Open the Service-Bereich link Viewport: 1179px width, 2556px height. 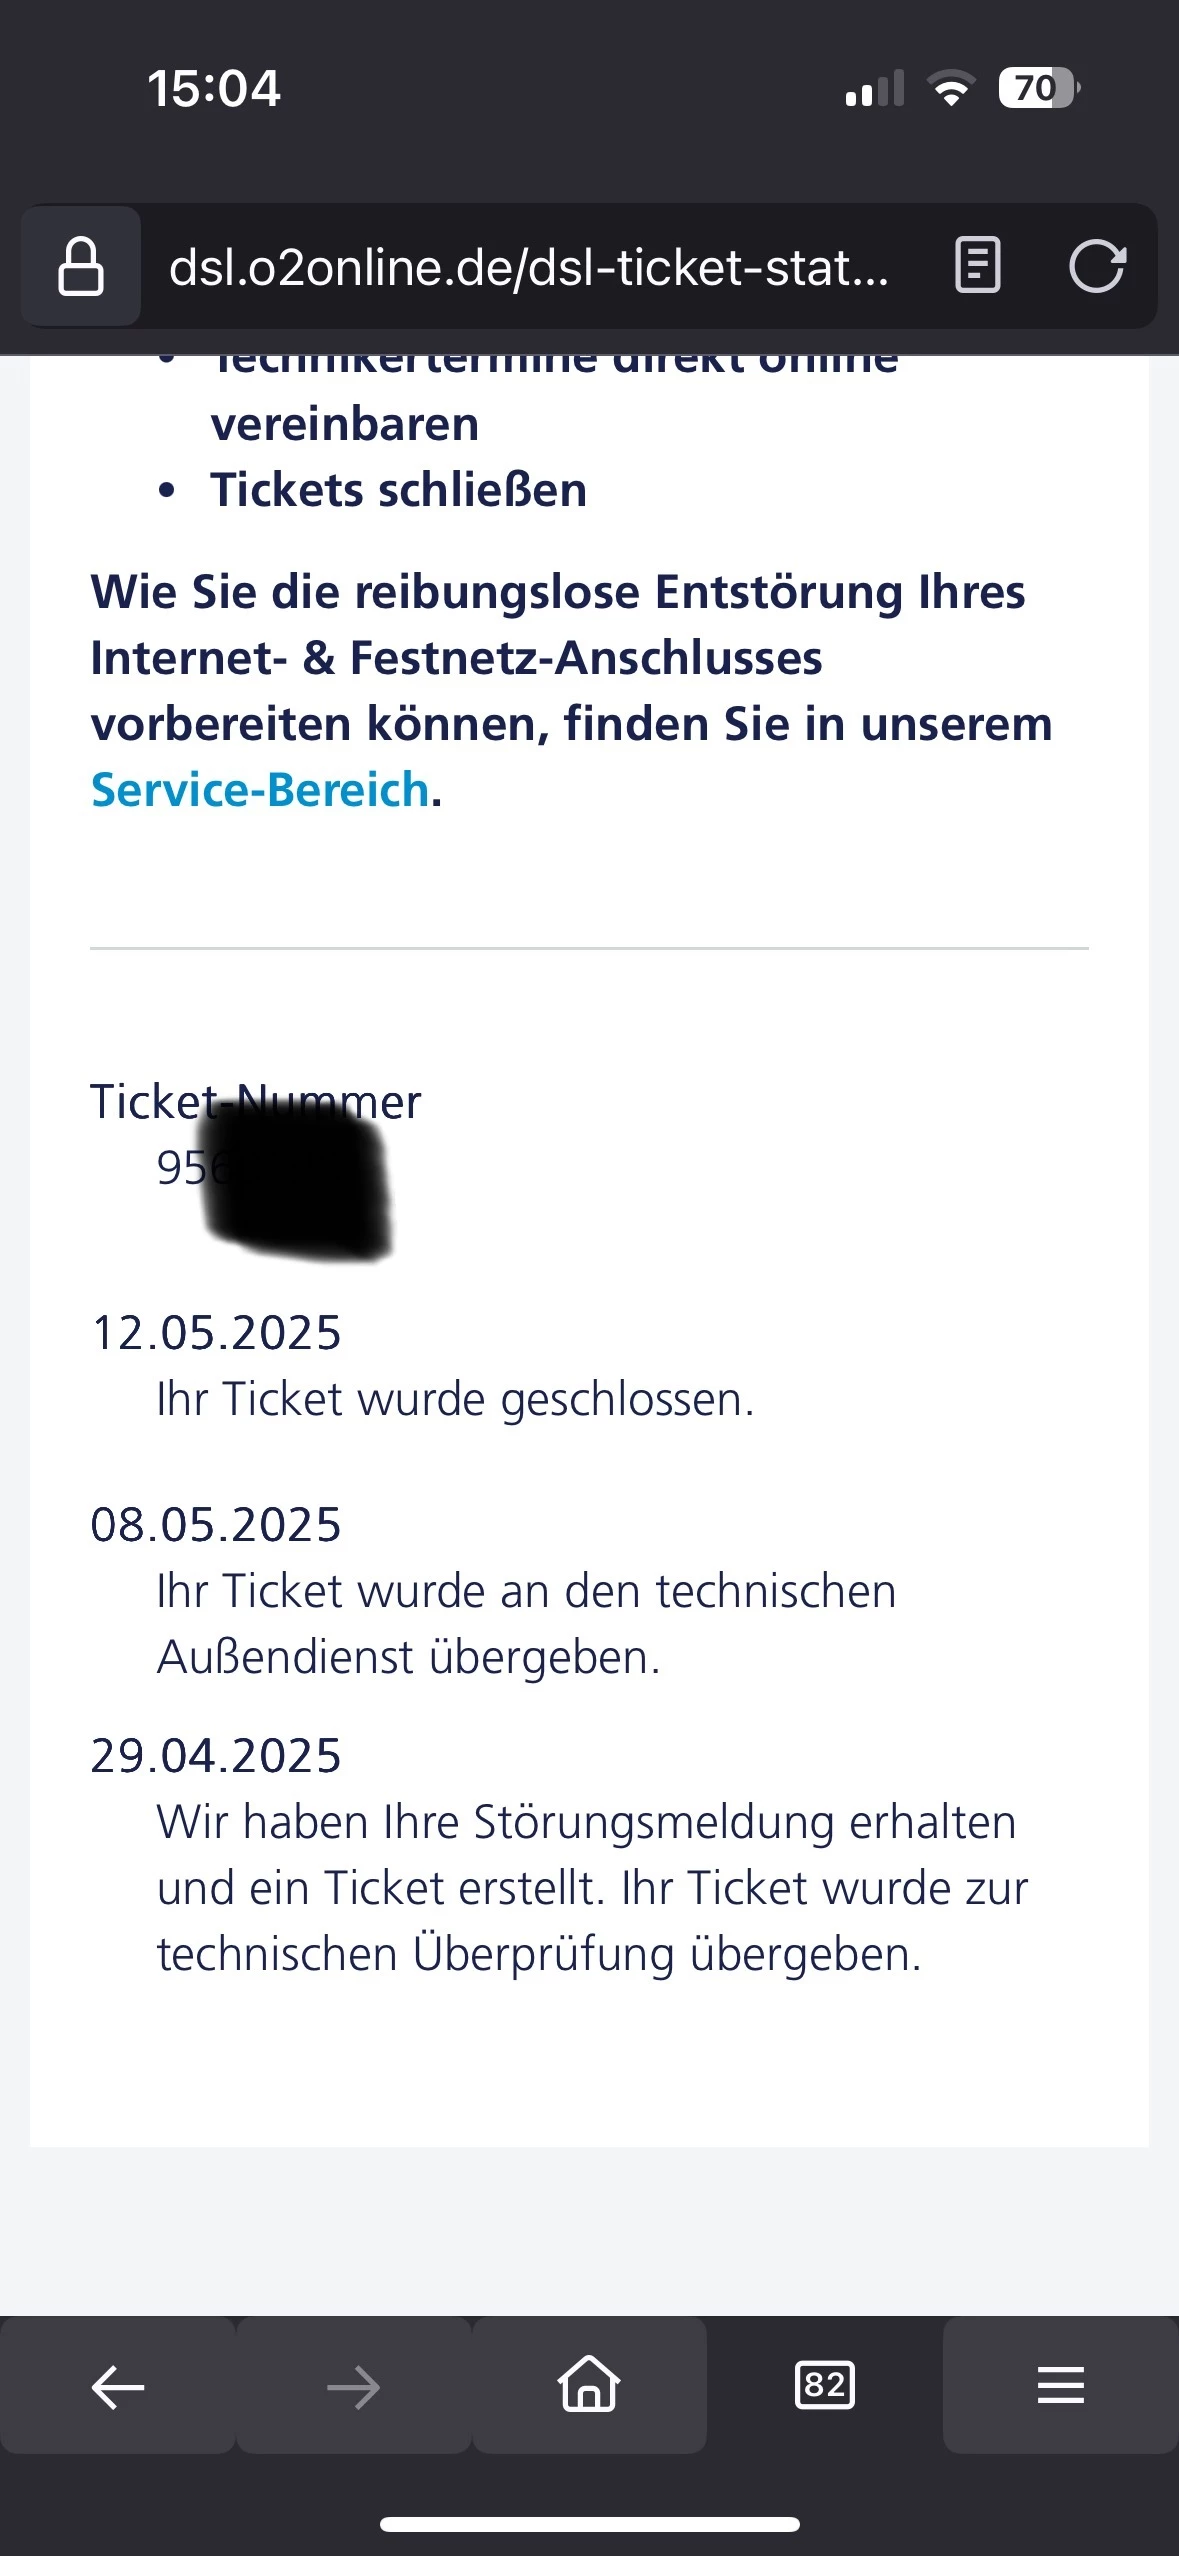pyautogui.click(x=260, y=790)
